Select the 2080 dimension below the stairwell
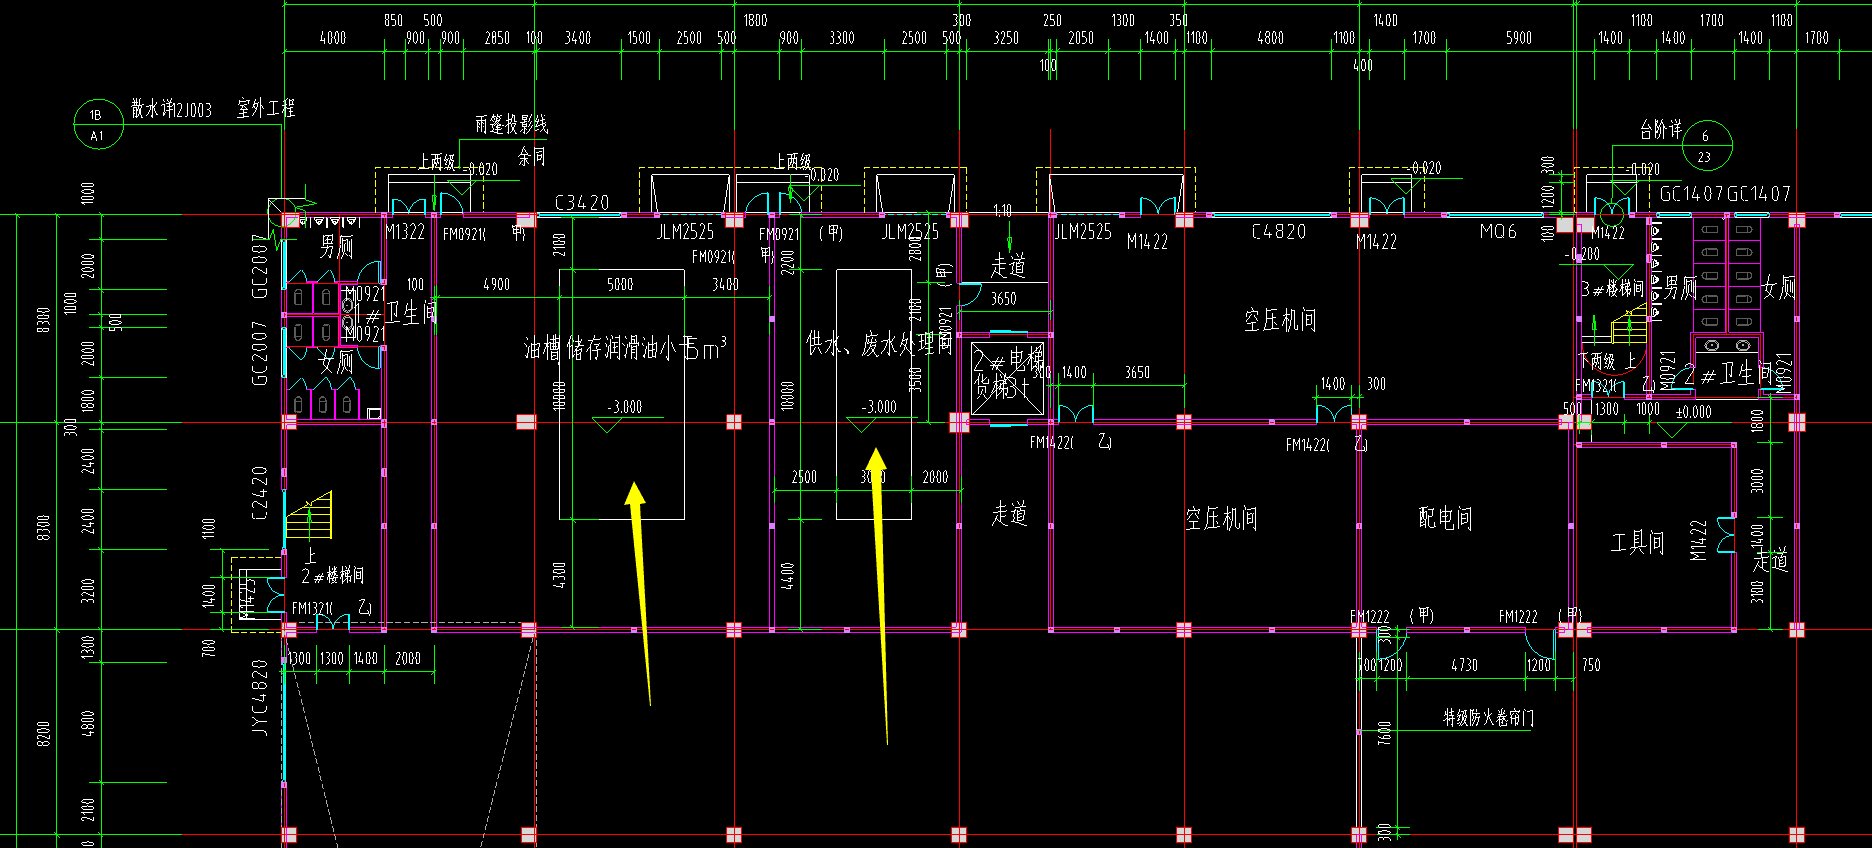Screen dimensions: 1872x848 [408, 659]
